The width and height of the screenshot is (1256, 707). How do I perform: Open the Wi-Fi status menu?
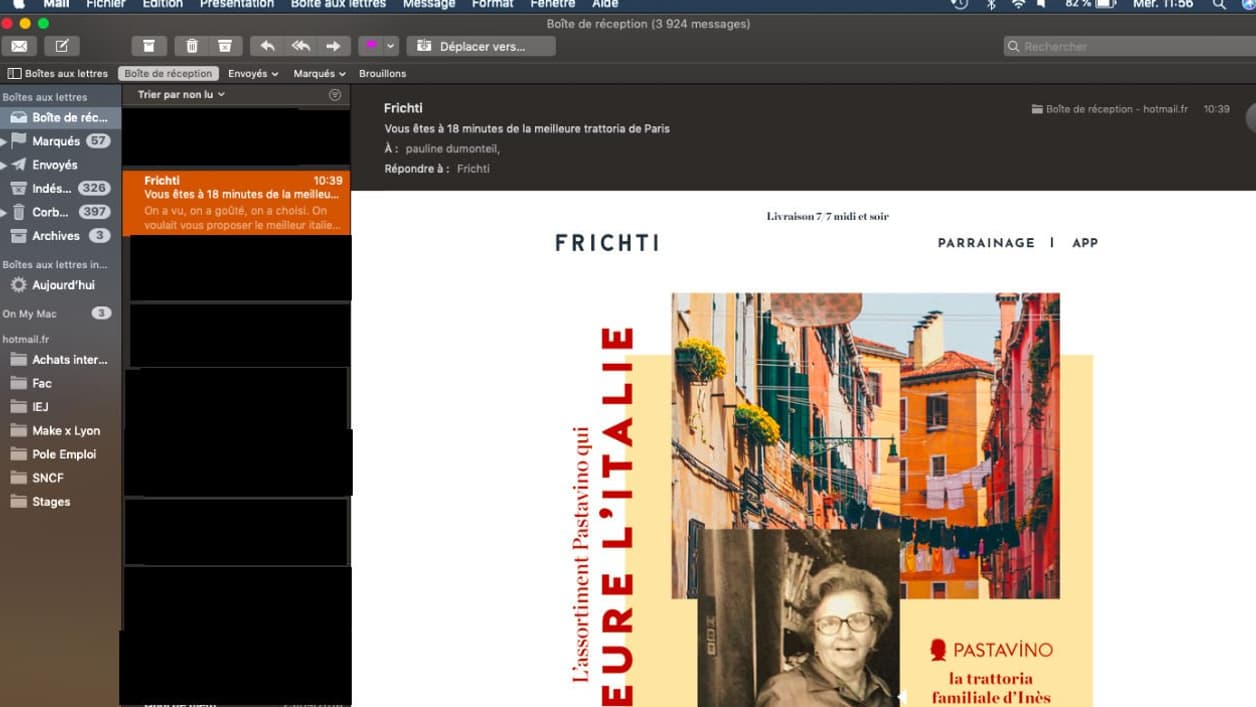[x=1018, y=4]
